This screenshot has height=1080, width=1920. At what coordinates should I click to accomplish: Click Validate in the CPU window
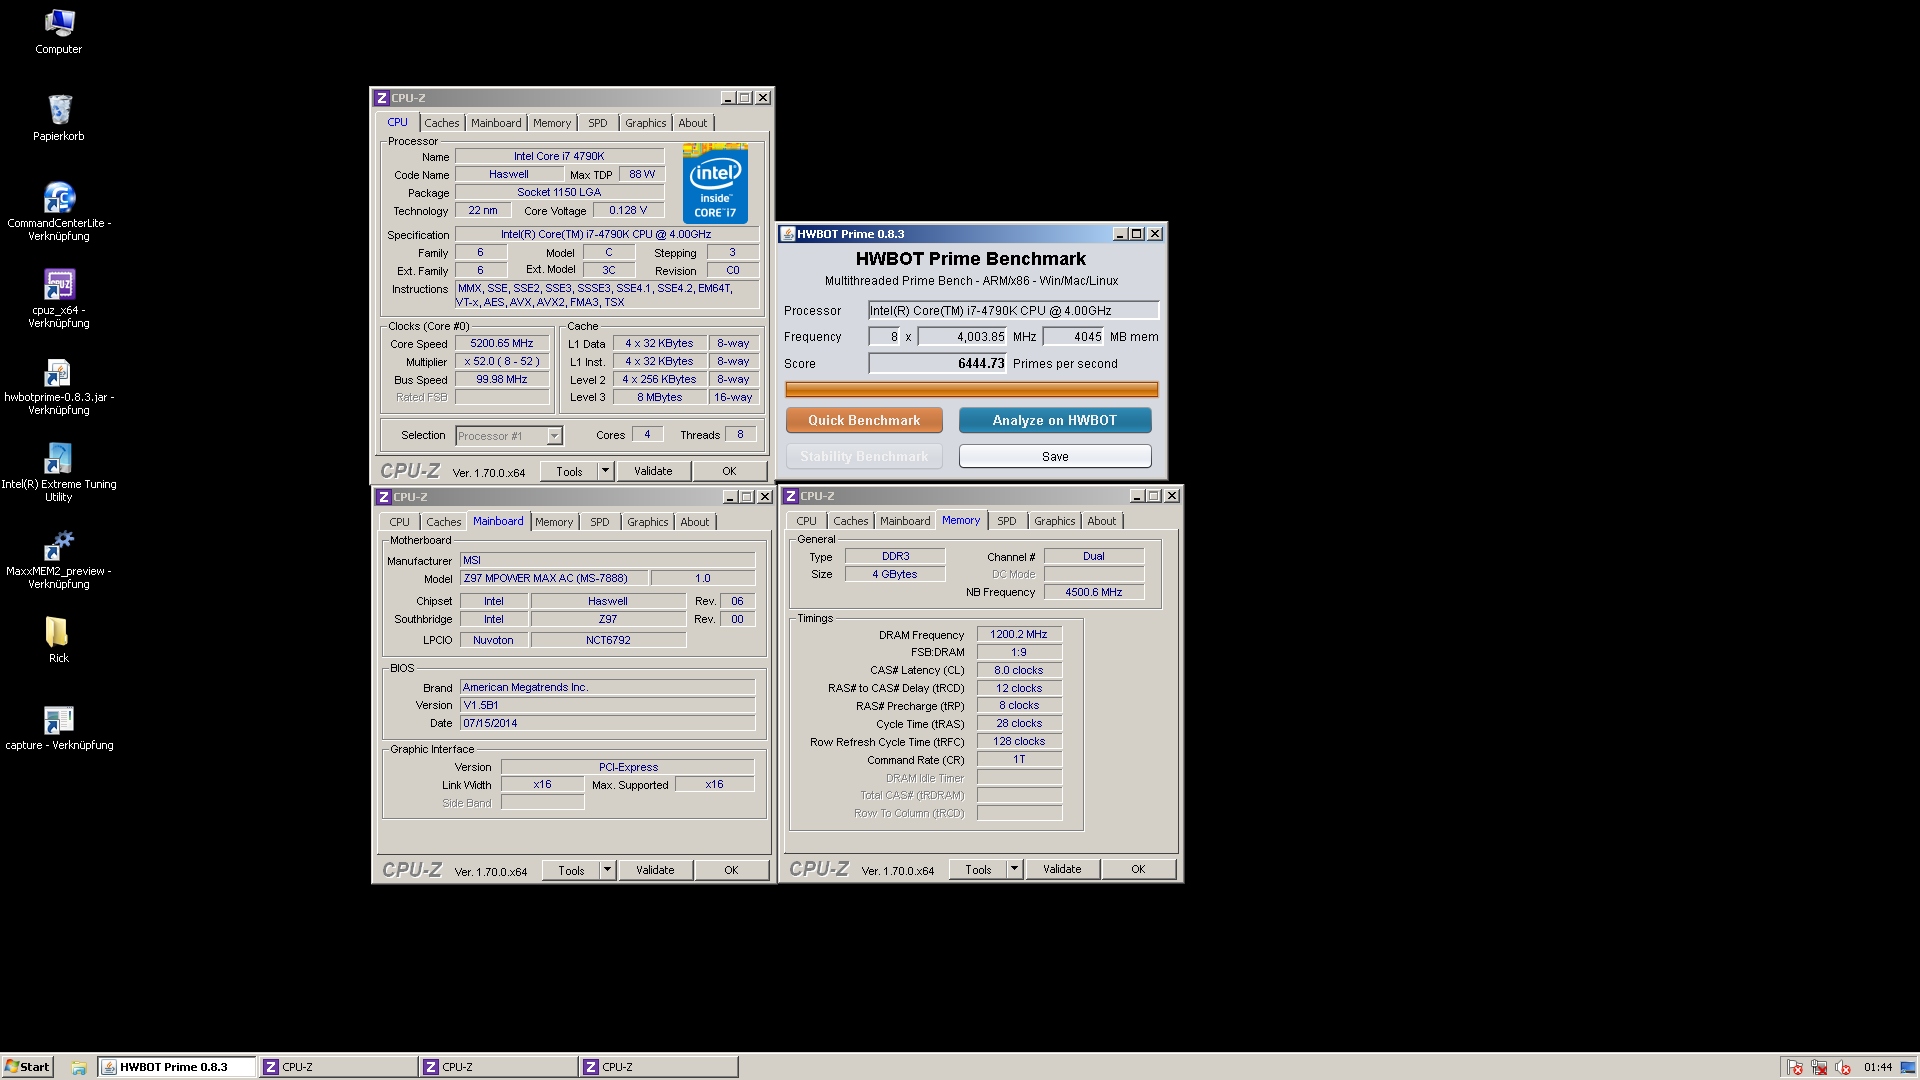653,471
